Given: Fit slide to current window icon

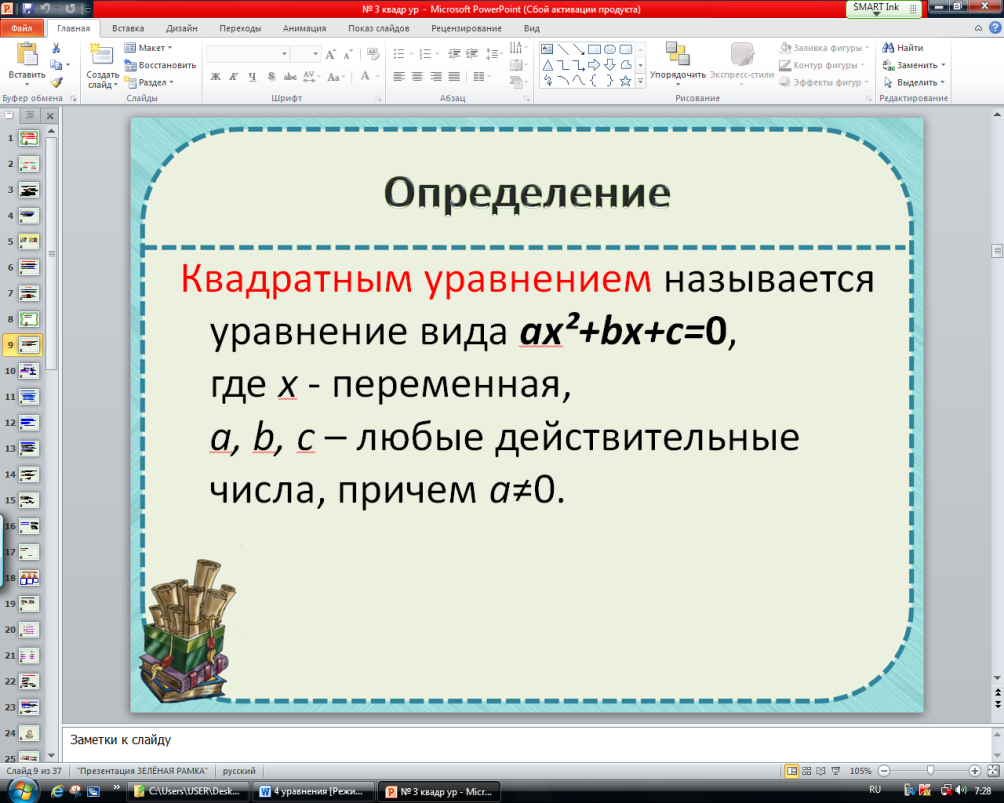Looking at the screenshot, I should (993, 771).
